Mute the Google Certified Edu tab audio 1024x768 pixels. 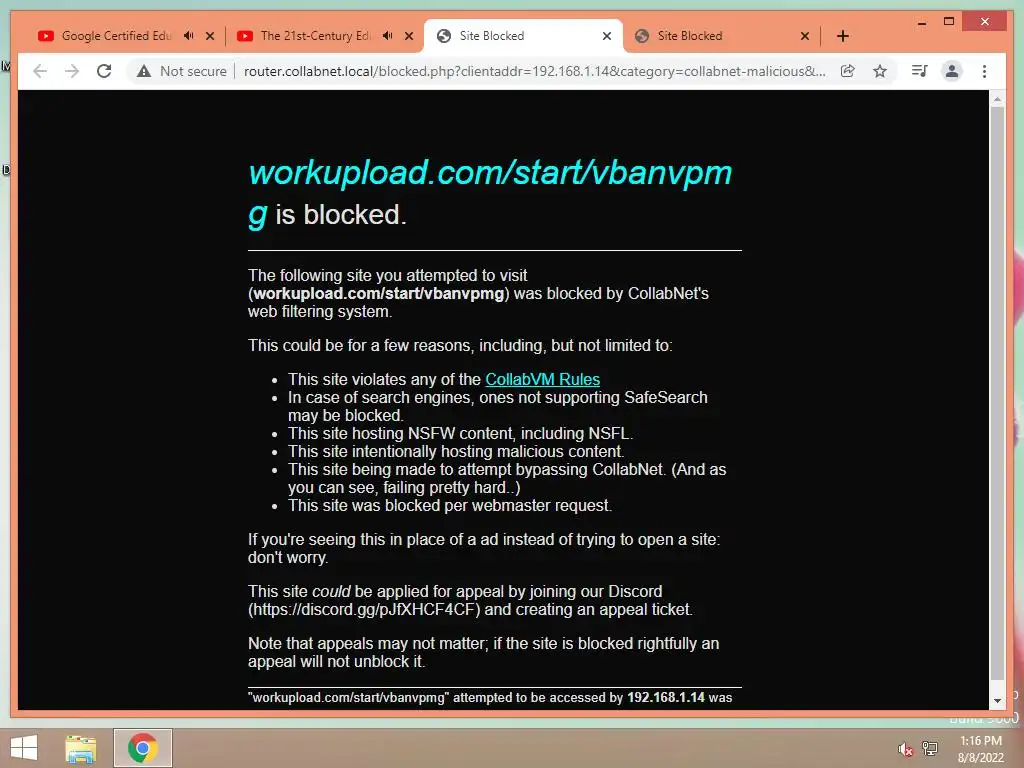pyautogui.click(x=189, y=36)
